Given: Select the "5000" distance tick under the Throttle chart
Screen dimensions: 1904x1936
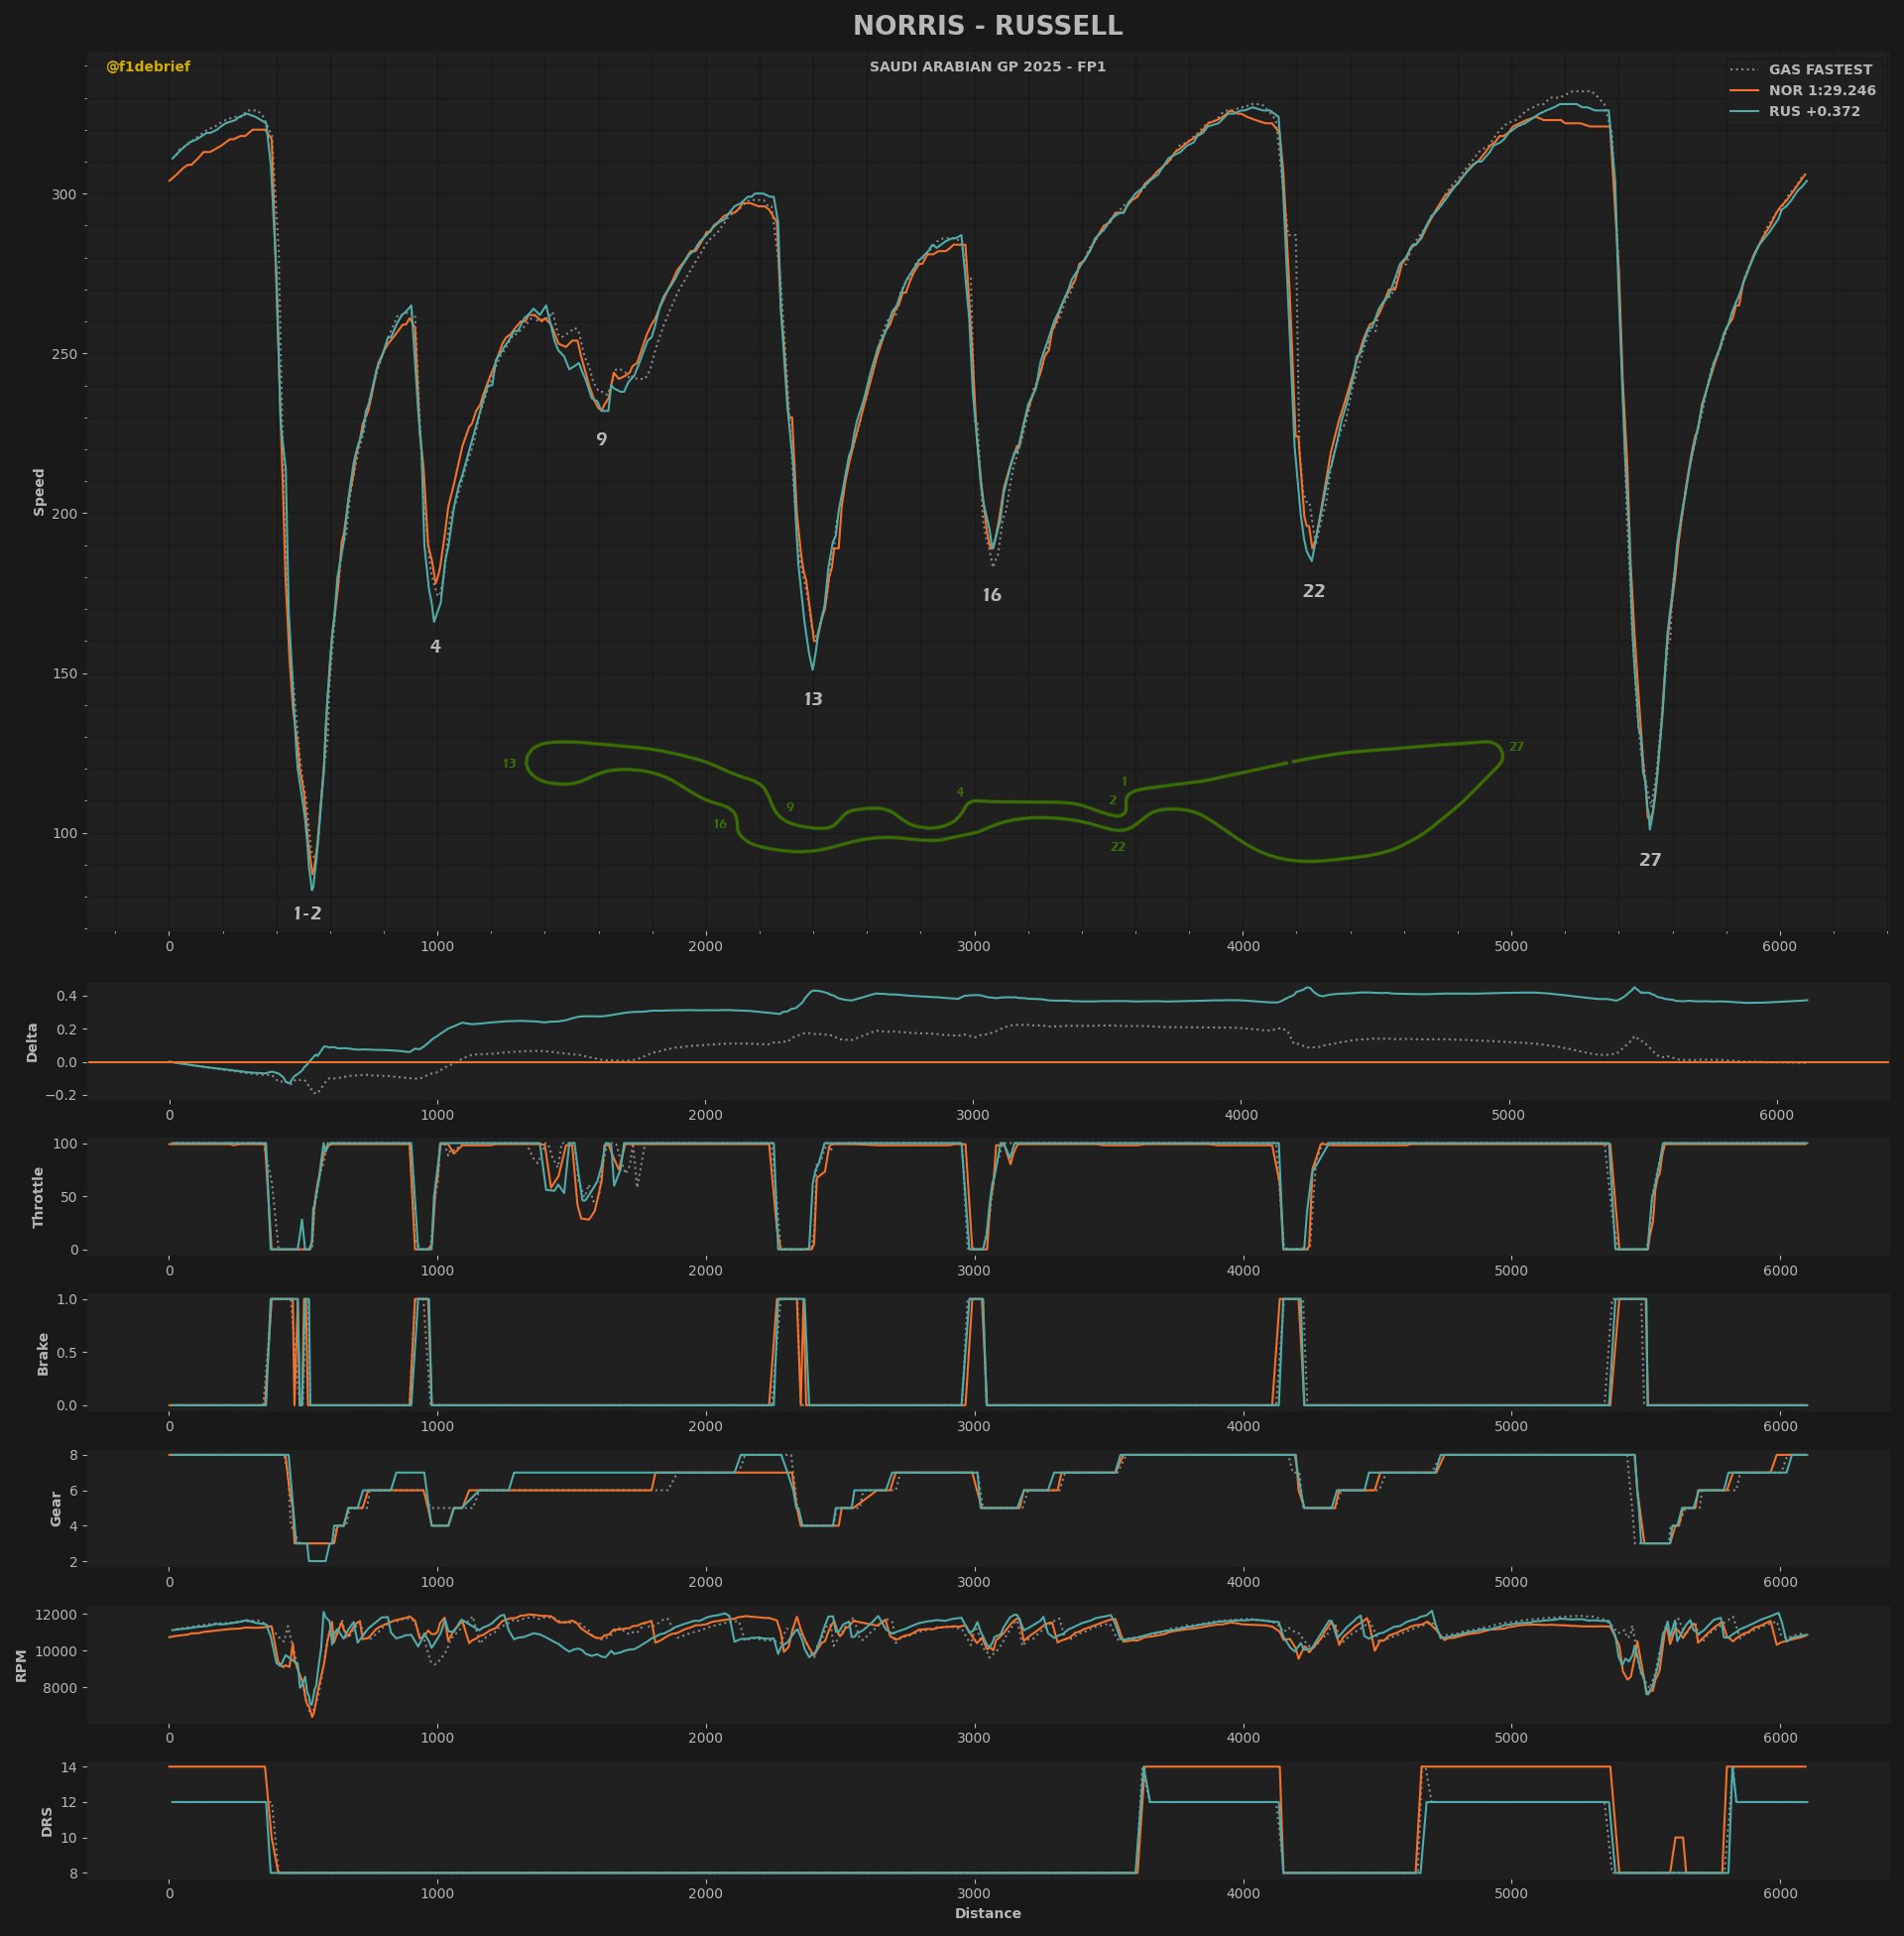Looking at the screenshot, I should 1511,1271.
